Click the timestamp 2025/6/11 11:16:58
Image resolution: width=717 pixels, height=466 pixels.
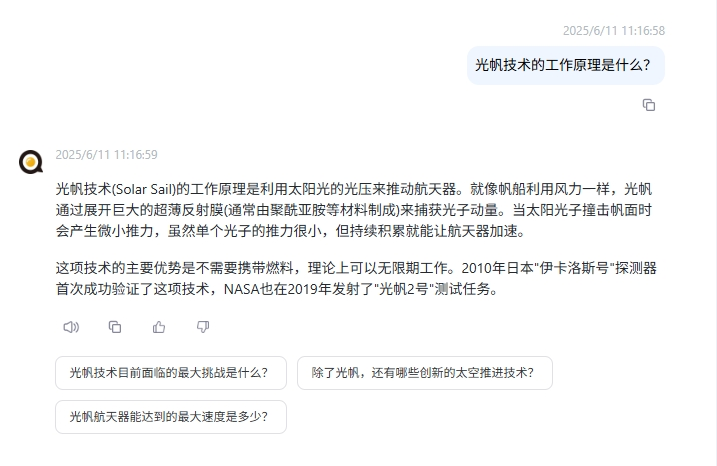614,31
